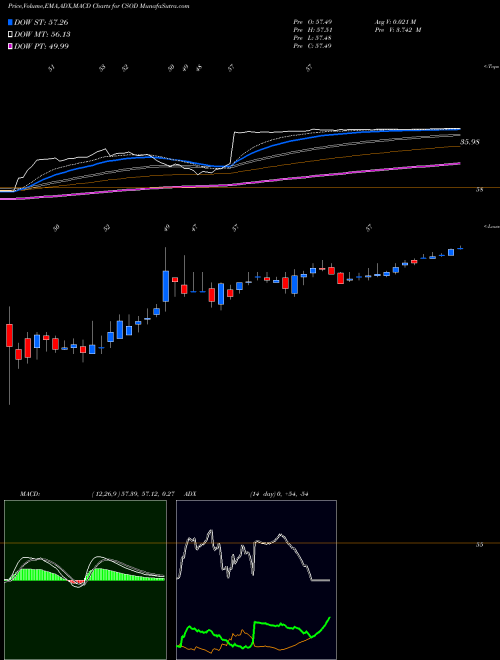Click the chart title mentioning CSOD MunafaSutra.com
This screenshot has height=660, width=500.
[98, 7]
